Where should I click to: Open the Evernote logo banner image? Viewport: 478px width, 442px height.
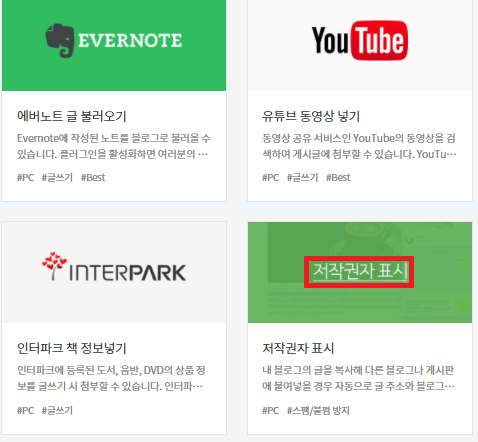coord(114,45)
